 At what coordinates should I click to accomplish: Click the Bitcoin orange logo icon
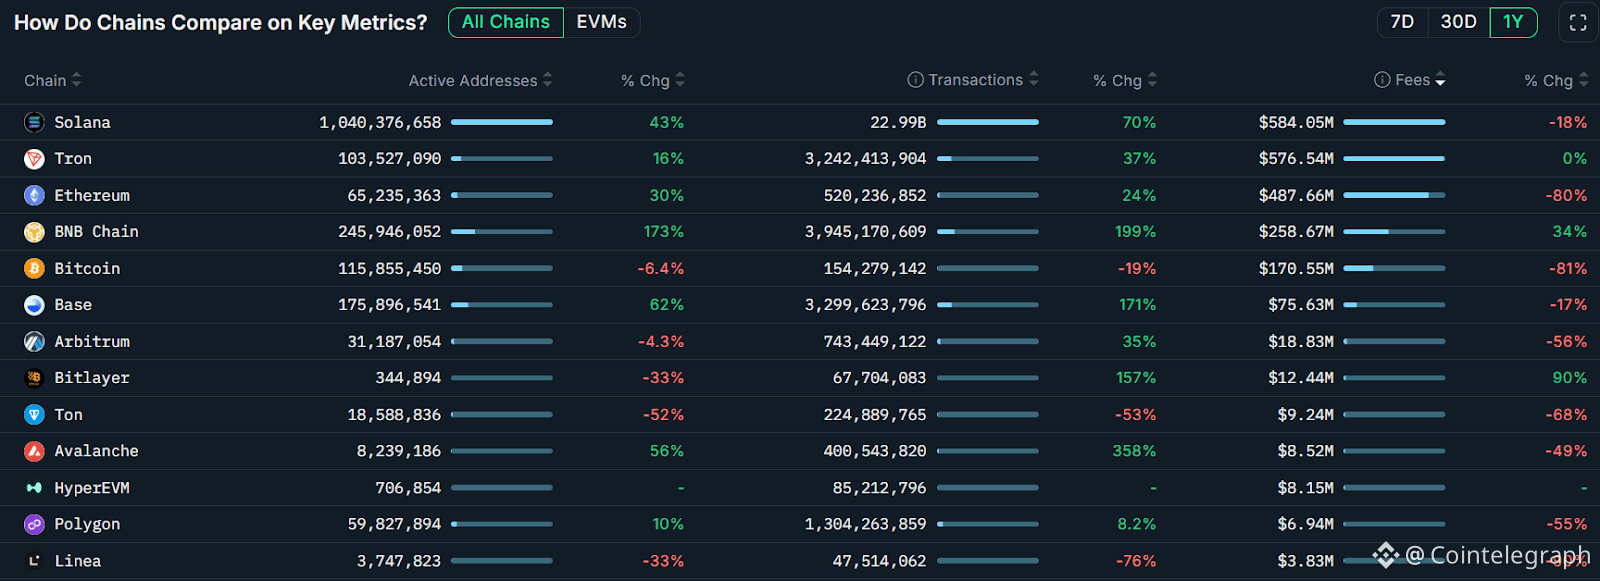34,269
